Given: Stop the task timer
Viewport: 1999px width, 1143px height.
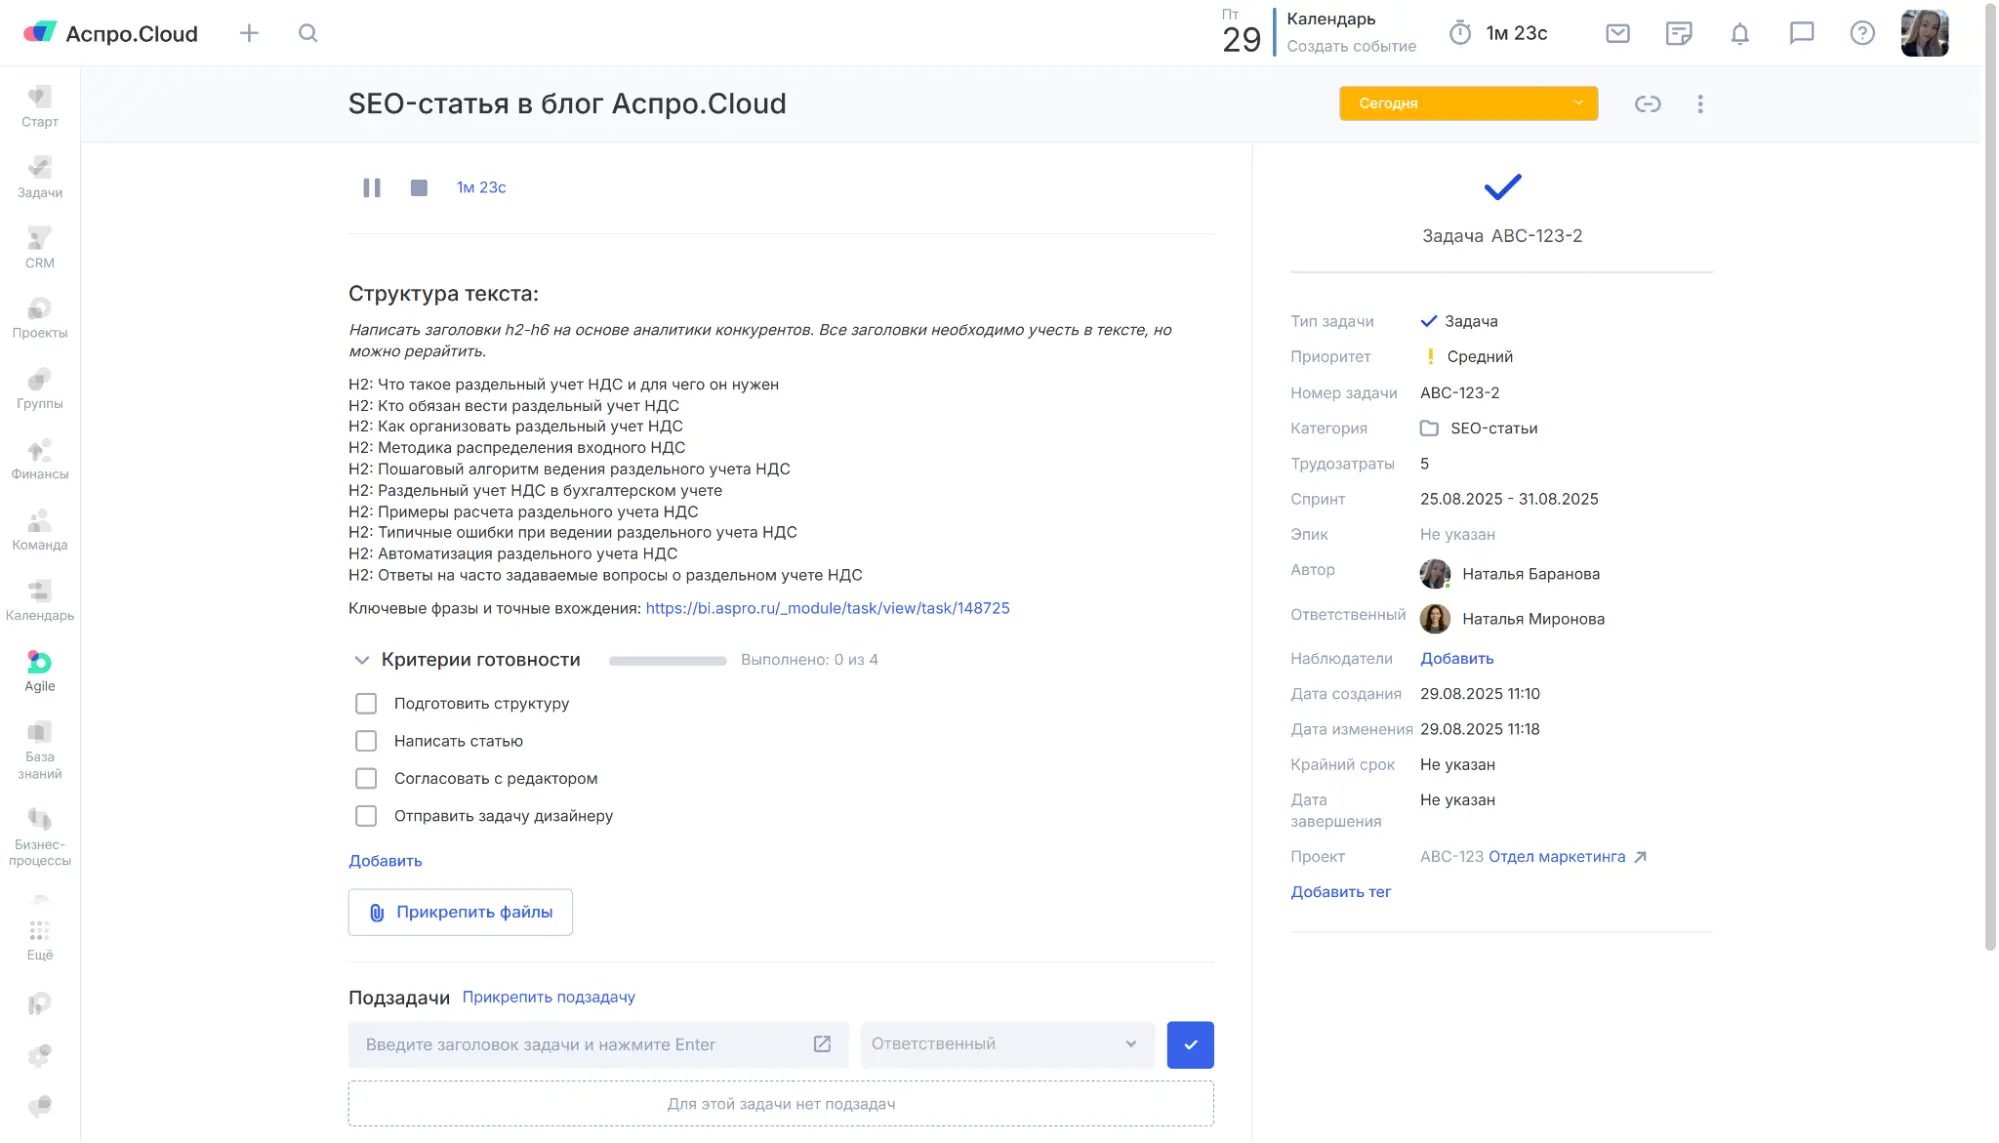Looking at the screenshot, I should (419, 188).
